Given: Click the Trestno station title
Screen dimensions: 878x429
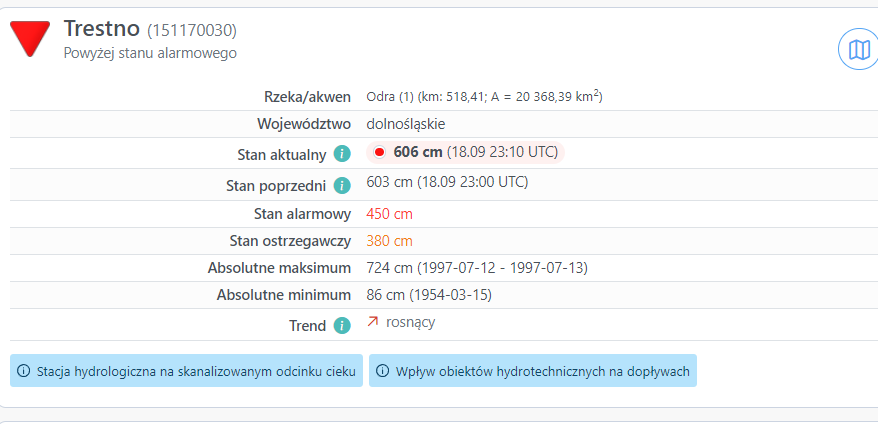Looking at the screenshot, I should click(102, 29).
